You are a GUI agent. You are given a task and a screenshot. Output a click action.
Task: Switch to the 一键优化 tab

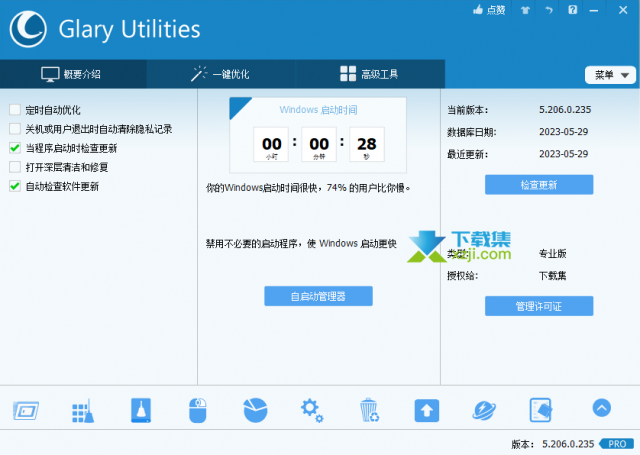[x=220, y=74]
